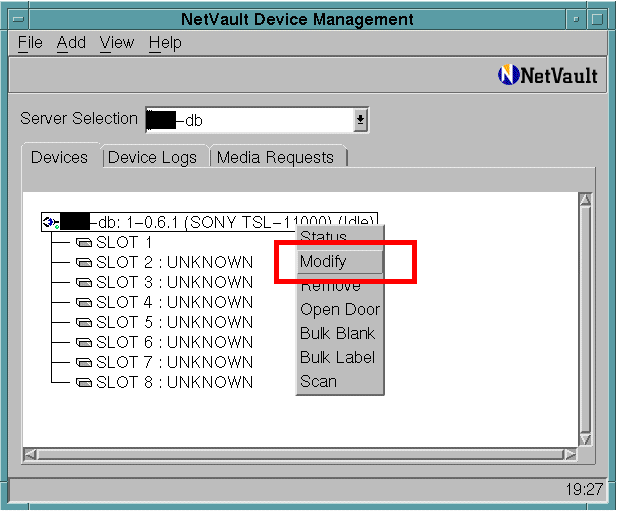Select SLOT 3 : UNKNOWN text
Image resolution: width=618 pixels, height=512 pixels.
point(174,283)
